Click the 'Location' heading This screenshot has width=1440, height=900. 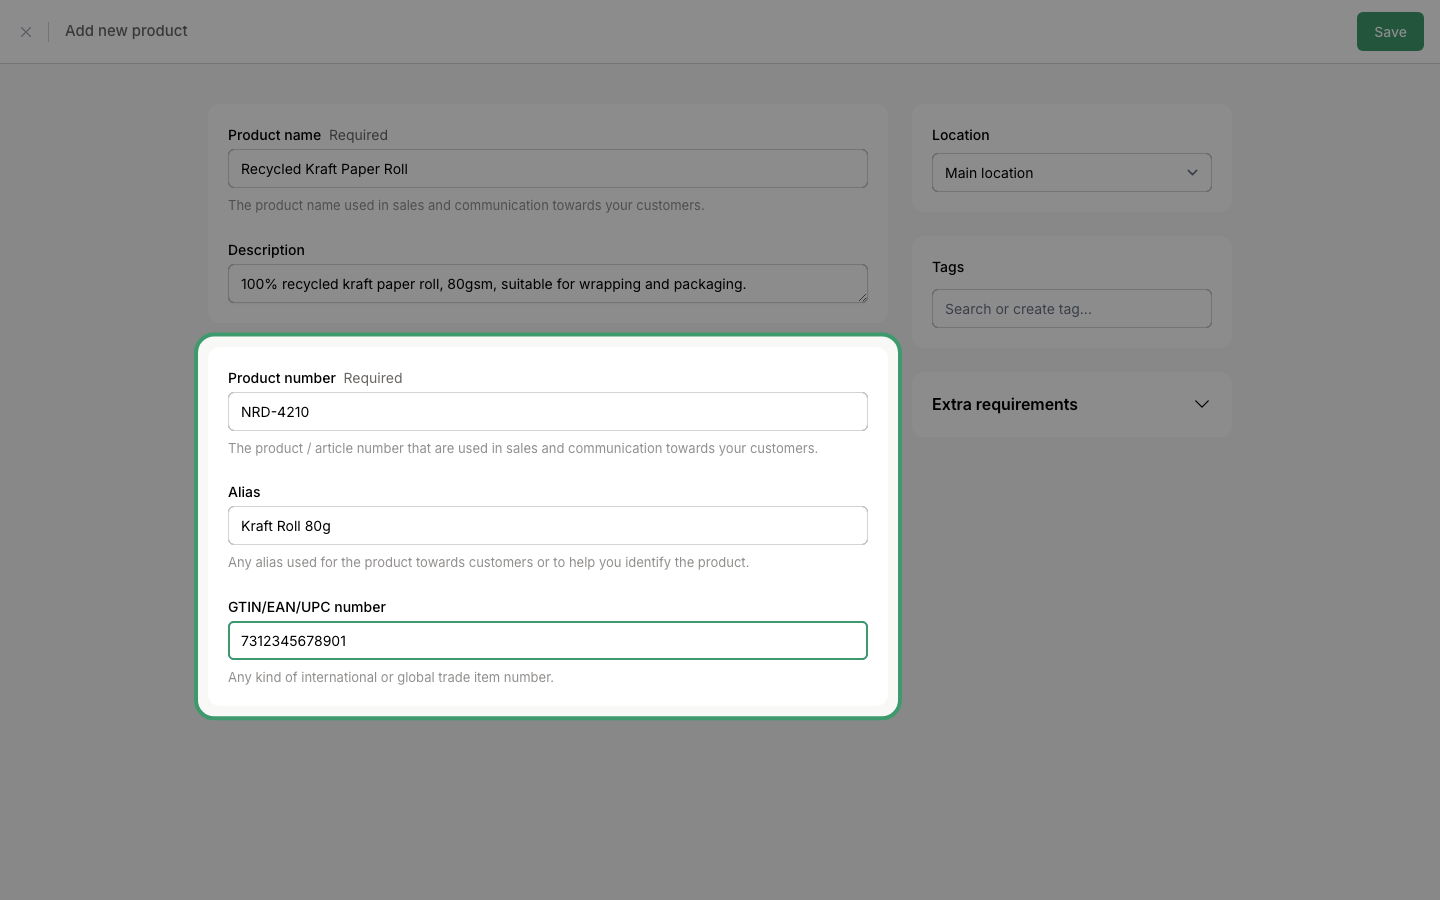click(x=961, y=135)
